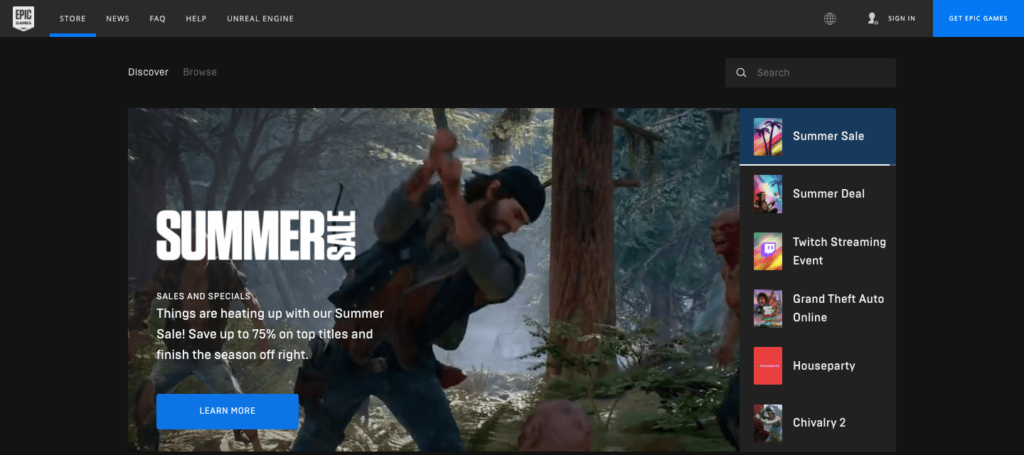Click the Houseparty carousel label
This screenshot has height=455, width=1024.
pos(824,366)
